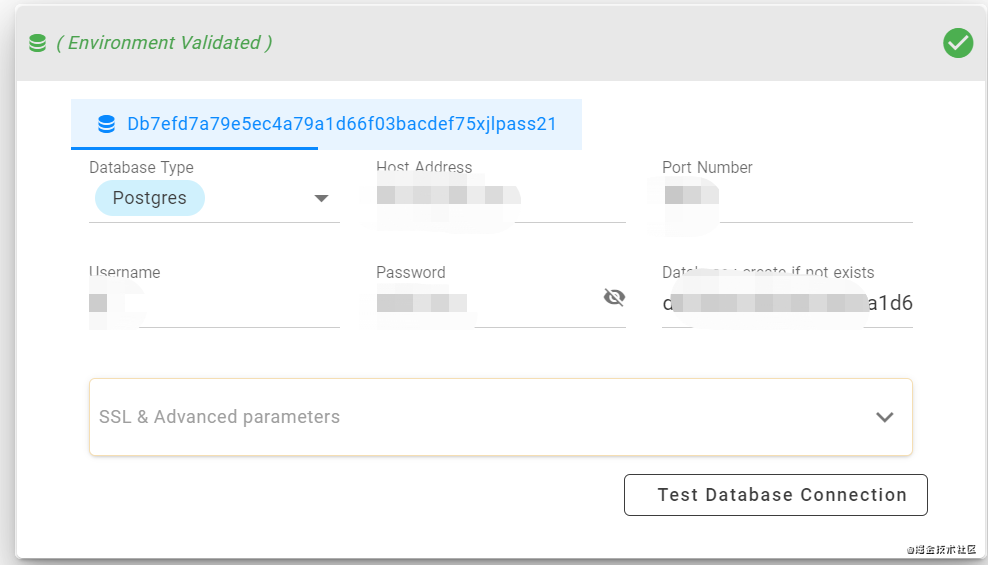
Task: Click into the Username field
Action: pyautogui.click(x=214, y=304)
